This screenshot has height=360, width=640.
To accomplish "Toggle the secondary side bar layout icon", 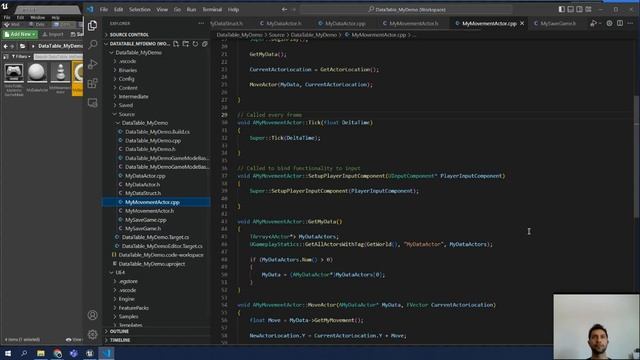I will (579, 9).
